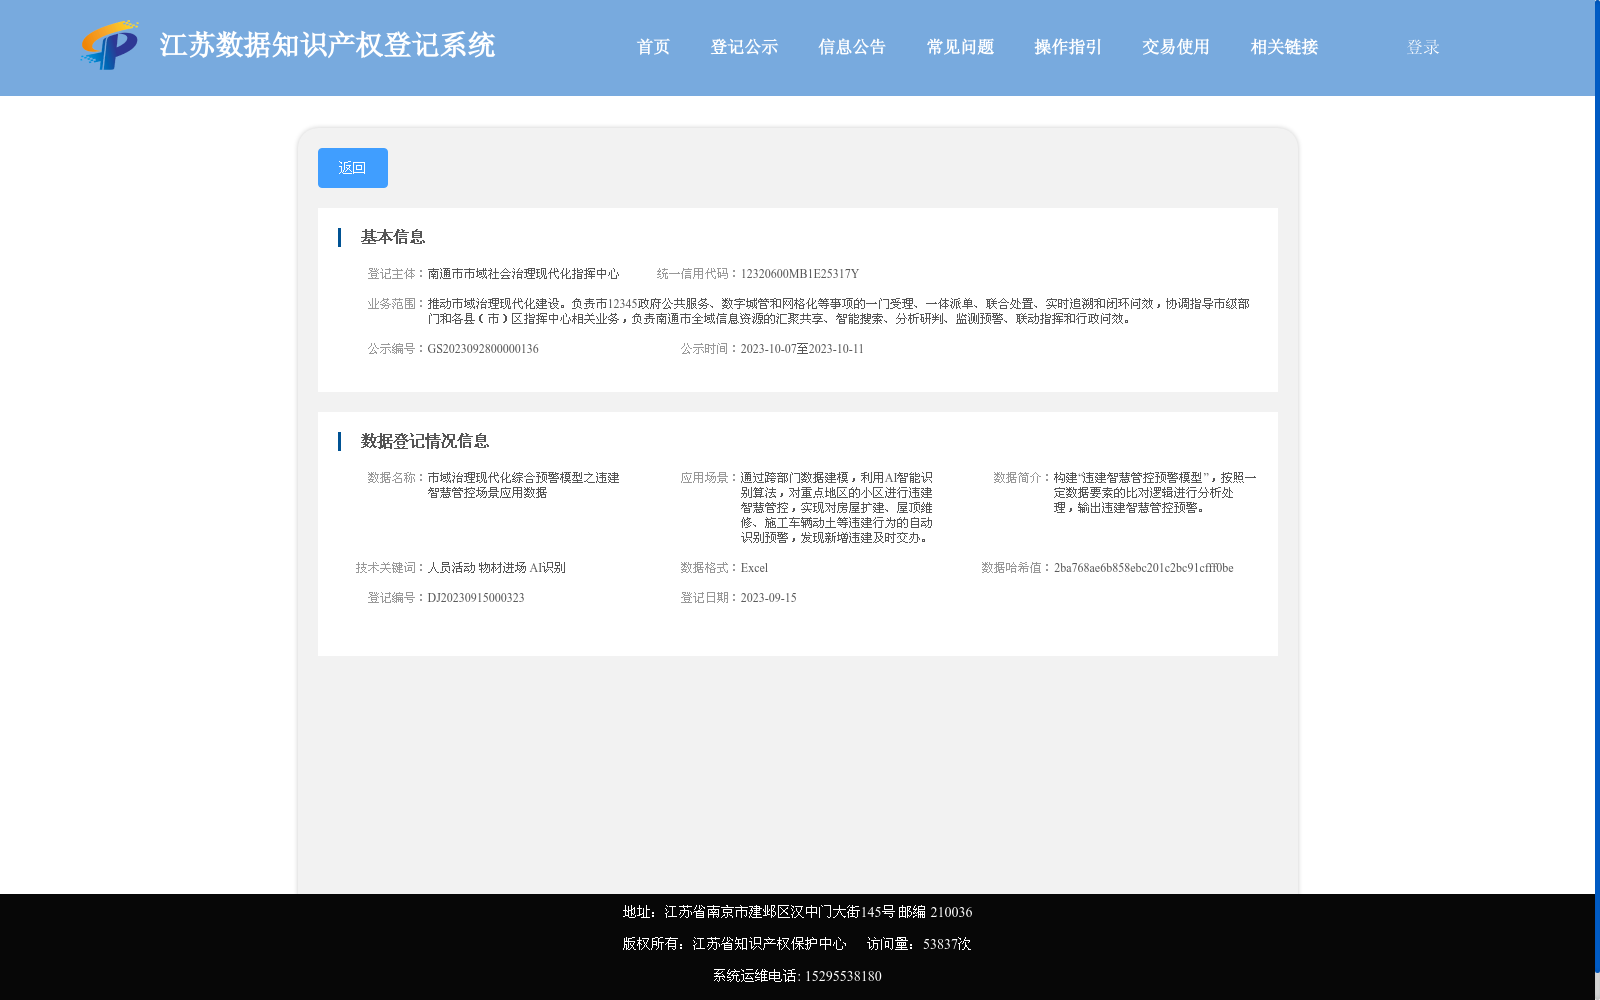The height and width of the screenshot is (1000, 1600).
Task: Click the footer address line 地址
Action: (x=797, y=912)
